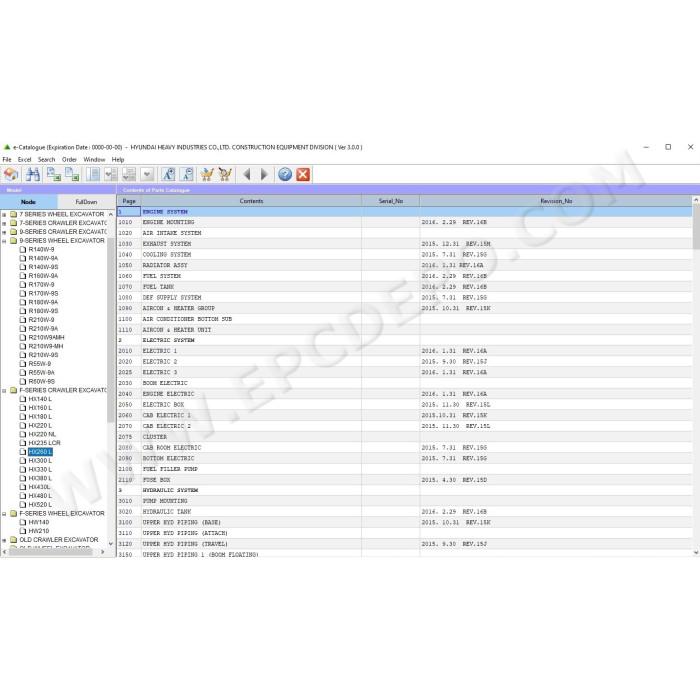
Task: Select the HW210 model
Action: (39, 531)
